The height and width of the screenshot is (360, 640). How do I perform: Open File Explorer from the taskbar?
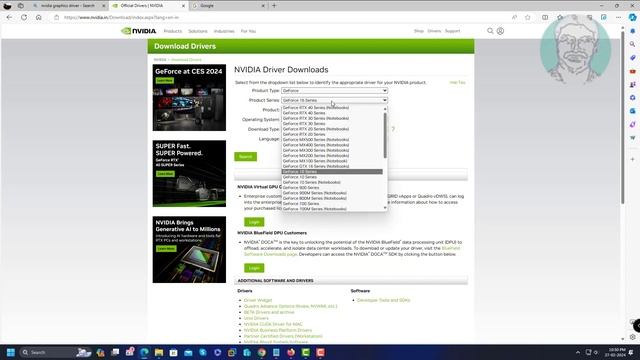(x=159, y=352)
